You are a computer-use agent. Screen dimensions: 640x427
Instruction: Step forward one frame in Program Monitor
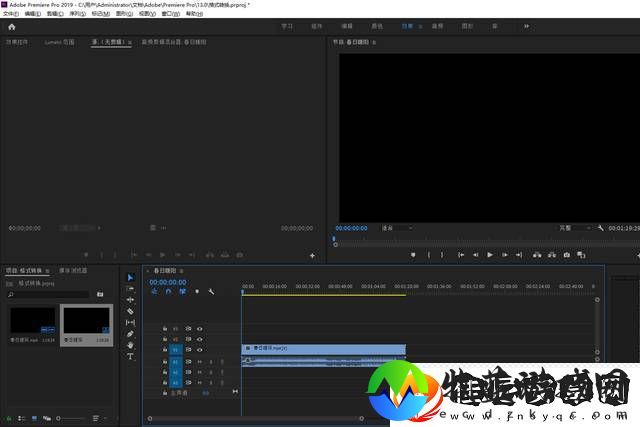[x=504, y=255]
